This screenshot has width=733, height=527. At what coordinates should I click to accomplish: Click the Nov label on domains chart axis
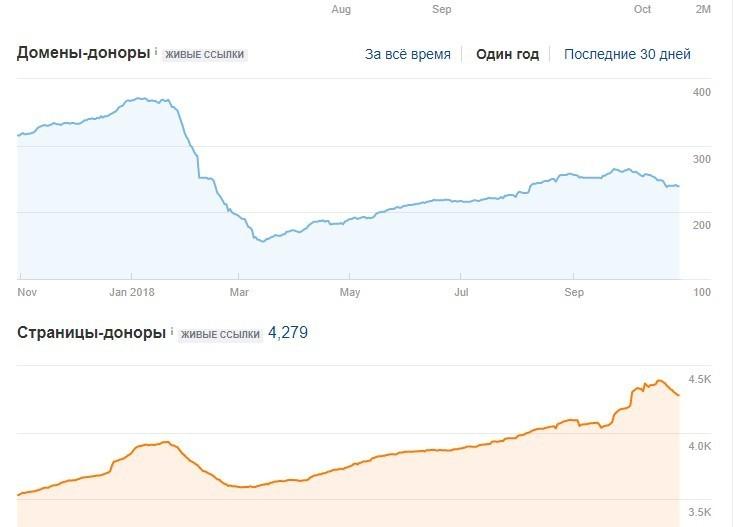click(27, 293)
